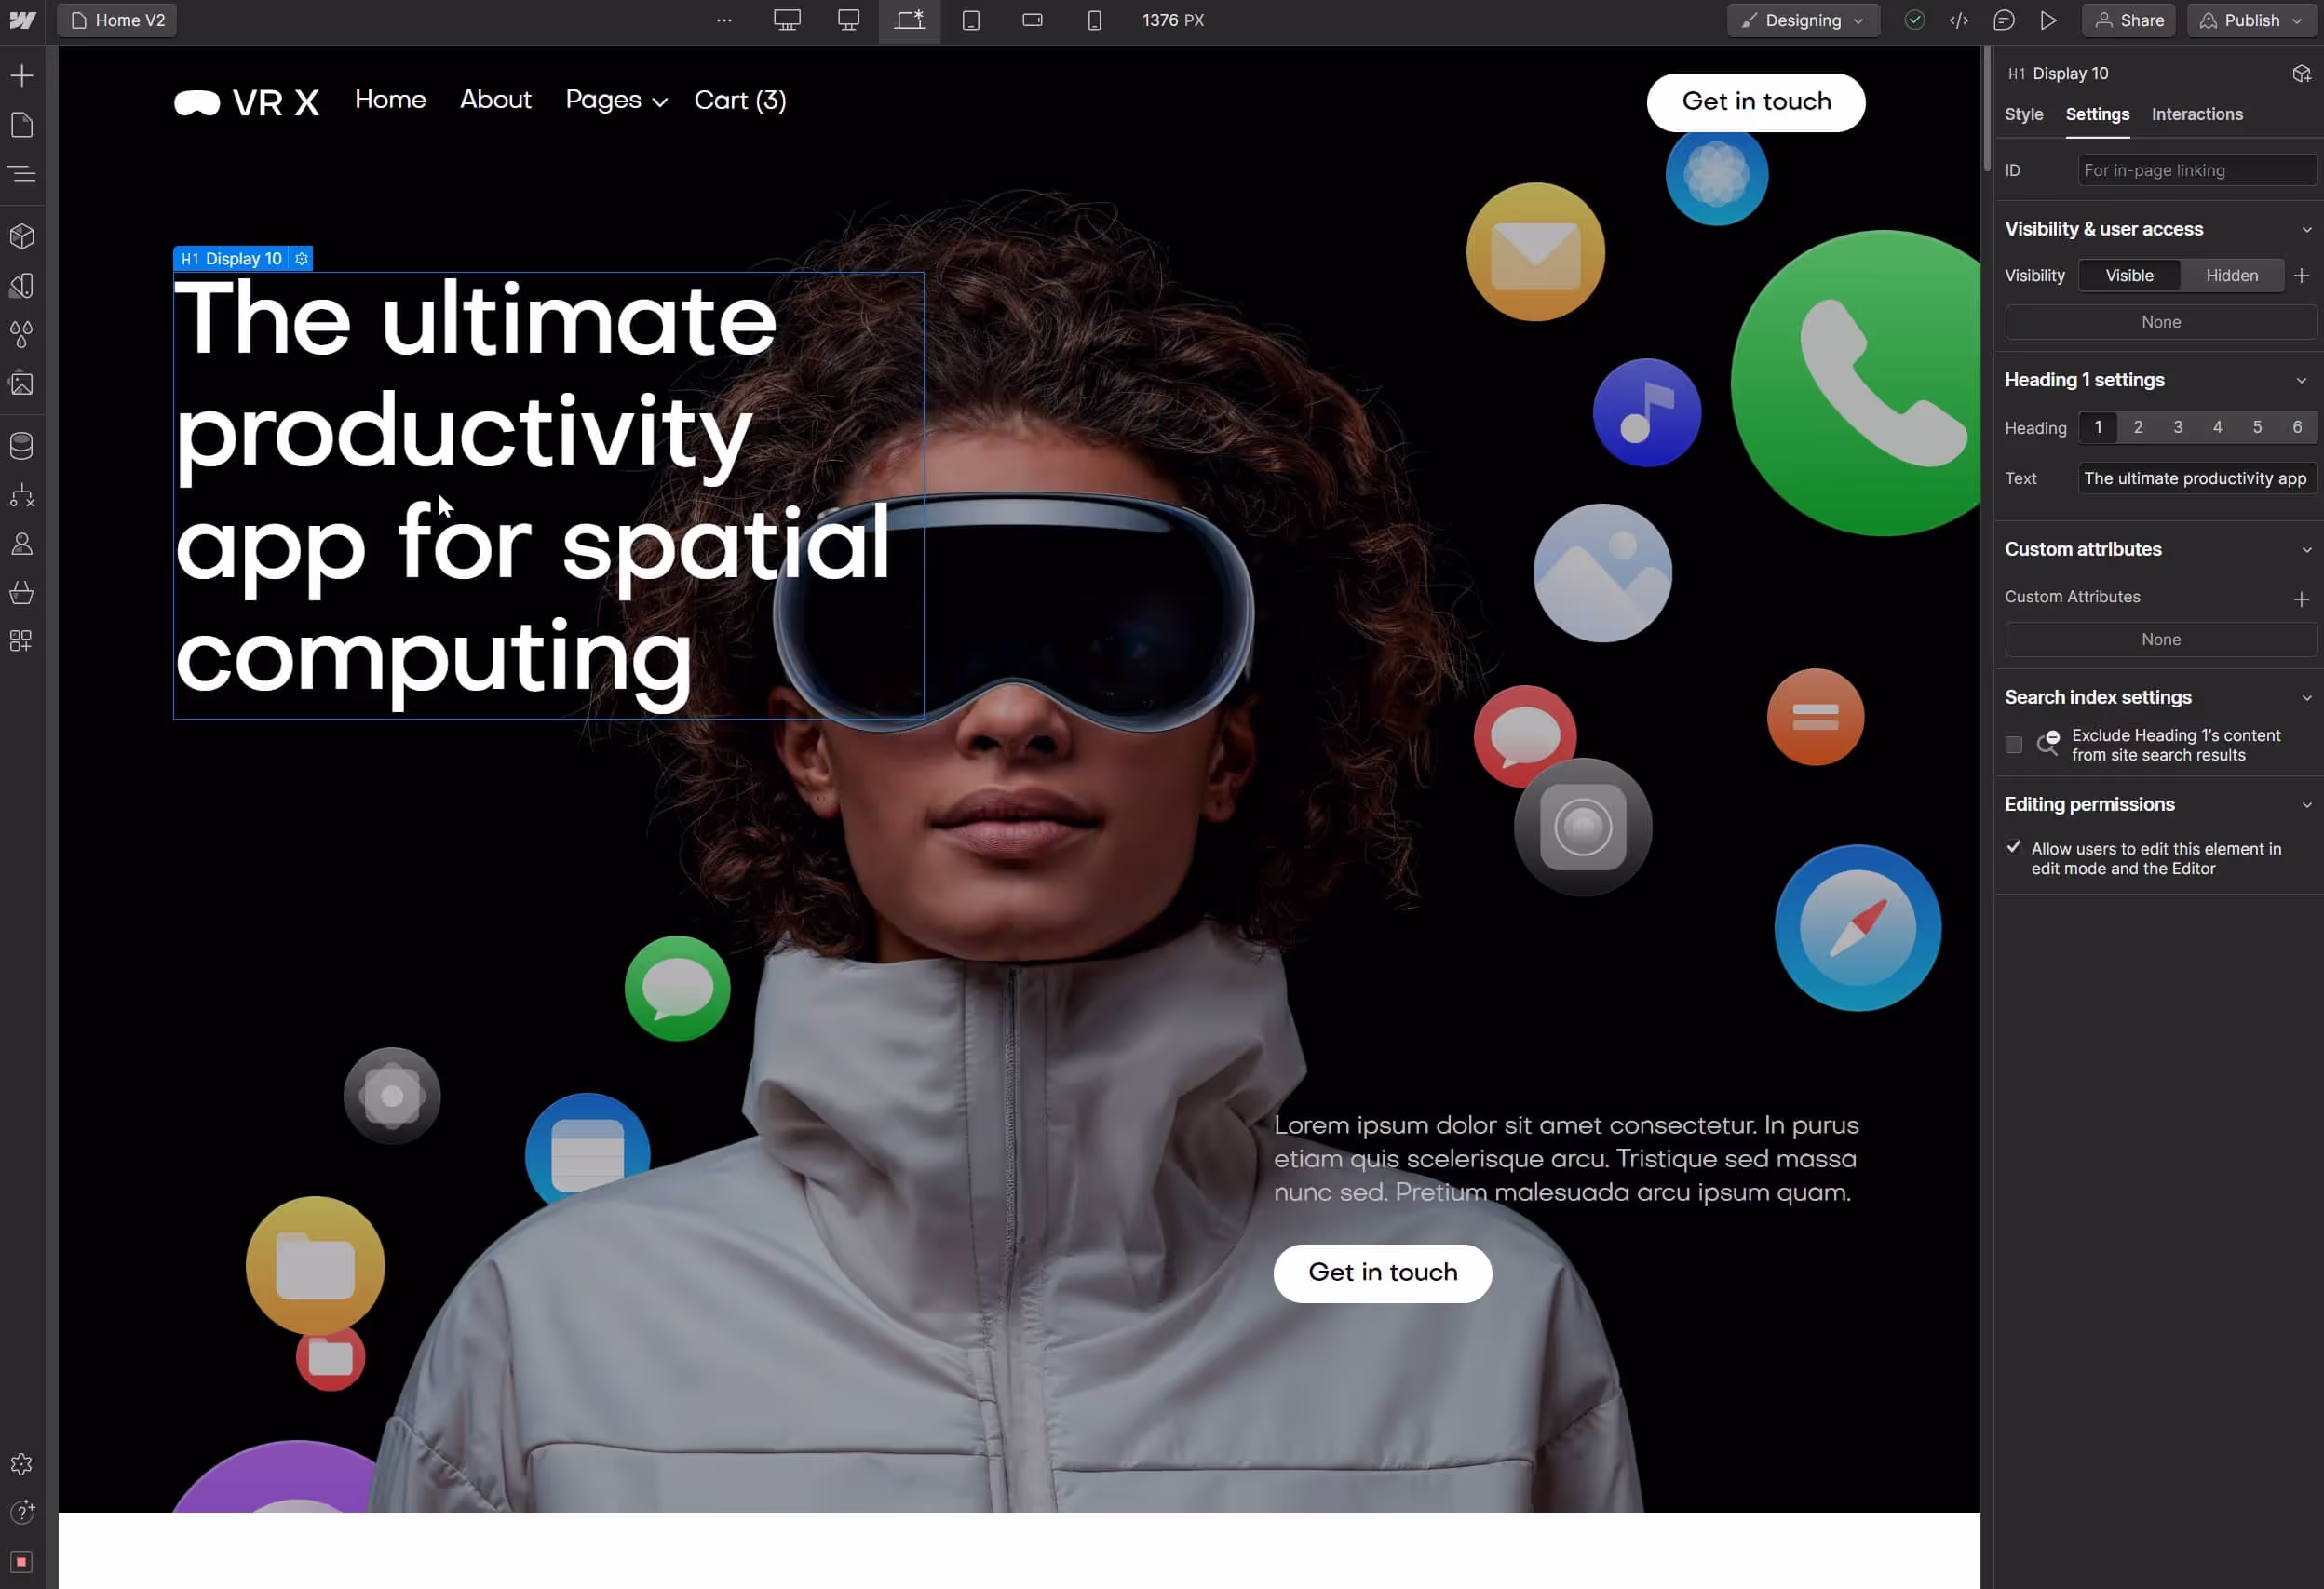Image resolution: width=2324 pixels, height=1589 pixels.
Task: Set heading level to 2
Action: [2138, 427]
